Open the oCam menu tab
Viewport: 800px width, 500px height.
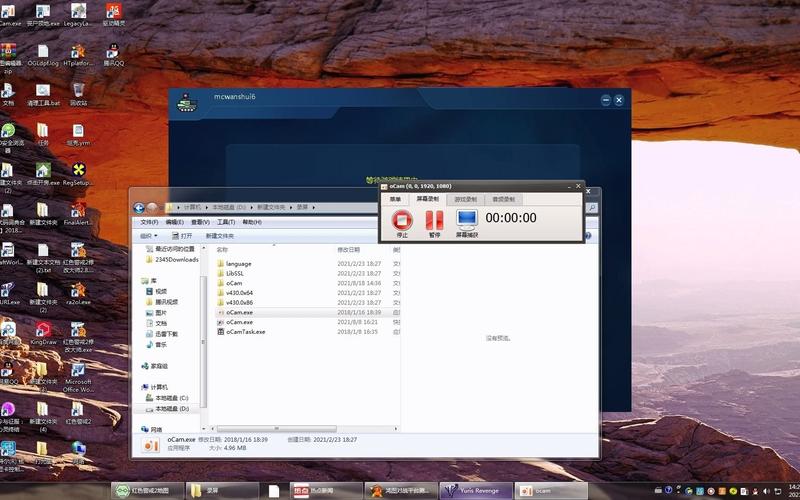pos(395,199)
